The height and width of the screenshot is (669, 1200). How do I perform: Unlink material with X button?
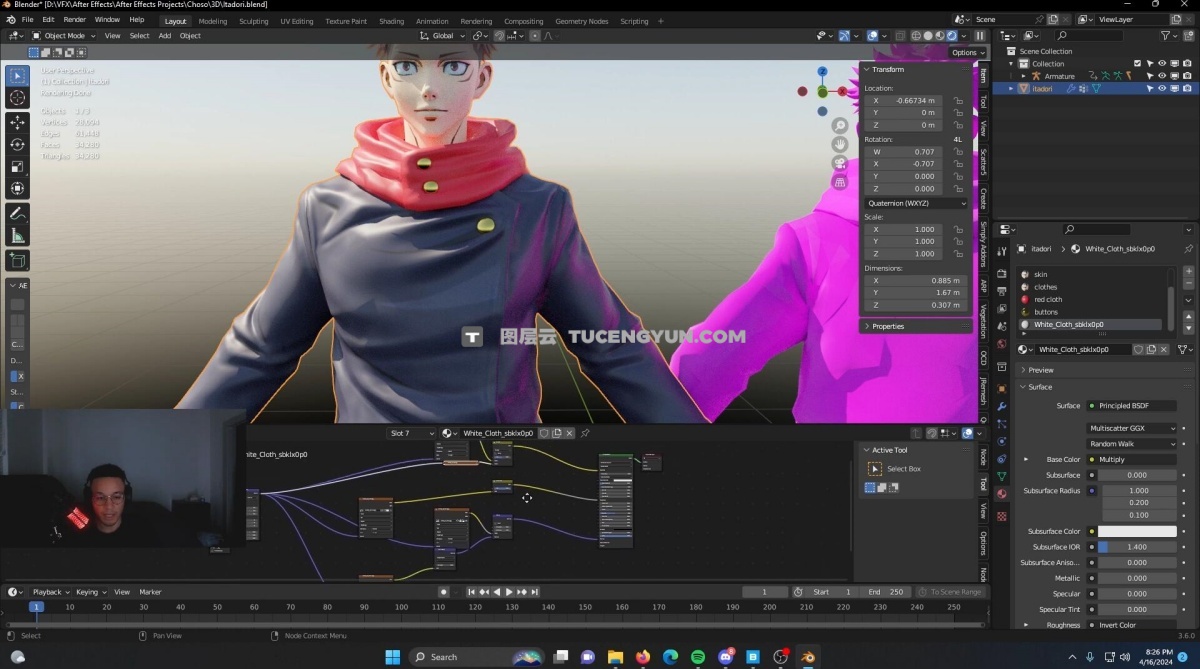click(x=1164, y=350)
